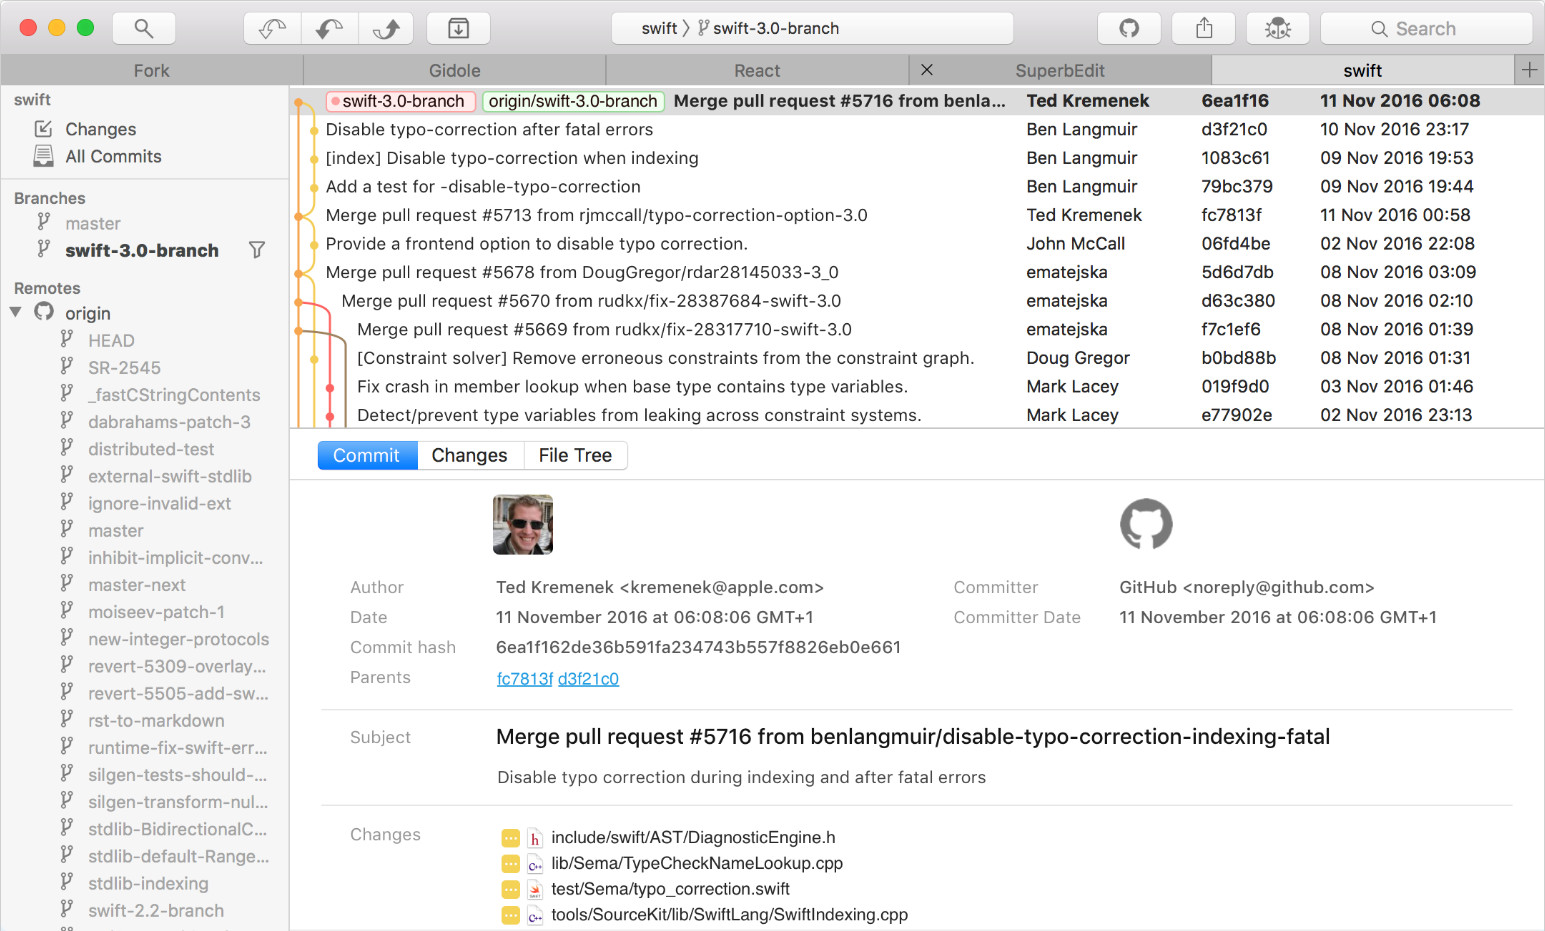The height and width of the screenshot is (931, 1545).
Task: Open the File Tree tab
Action: point(575,455)
